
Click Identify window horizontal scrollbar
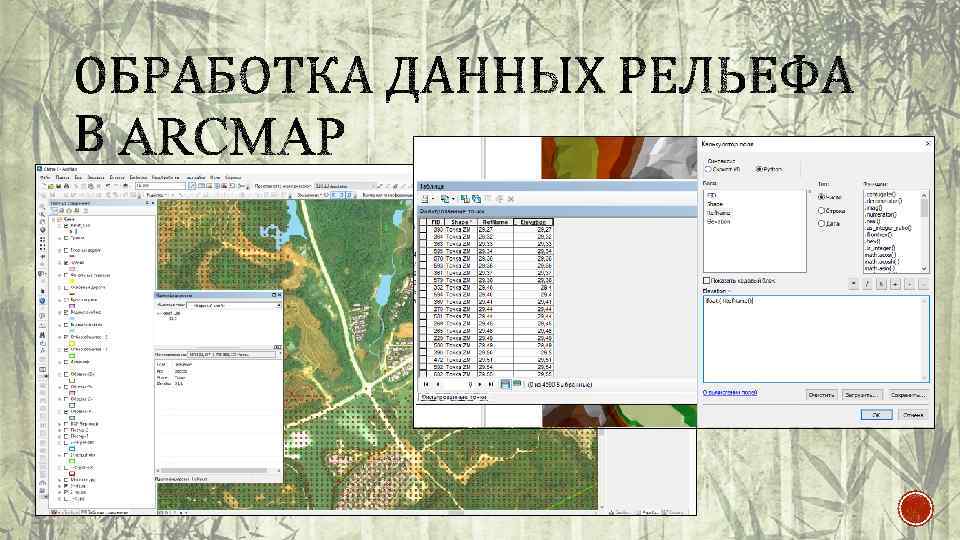pos(218,470)
